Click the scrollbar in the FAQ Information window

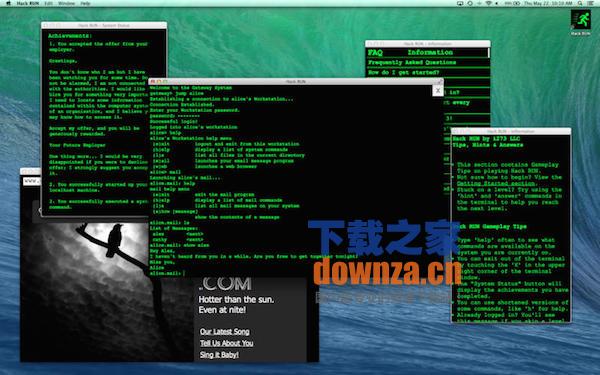tap(489, 52)
